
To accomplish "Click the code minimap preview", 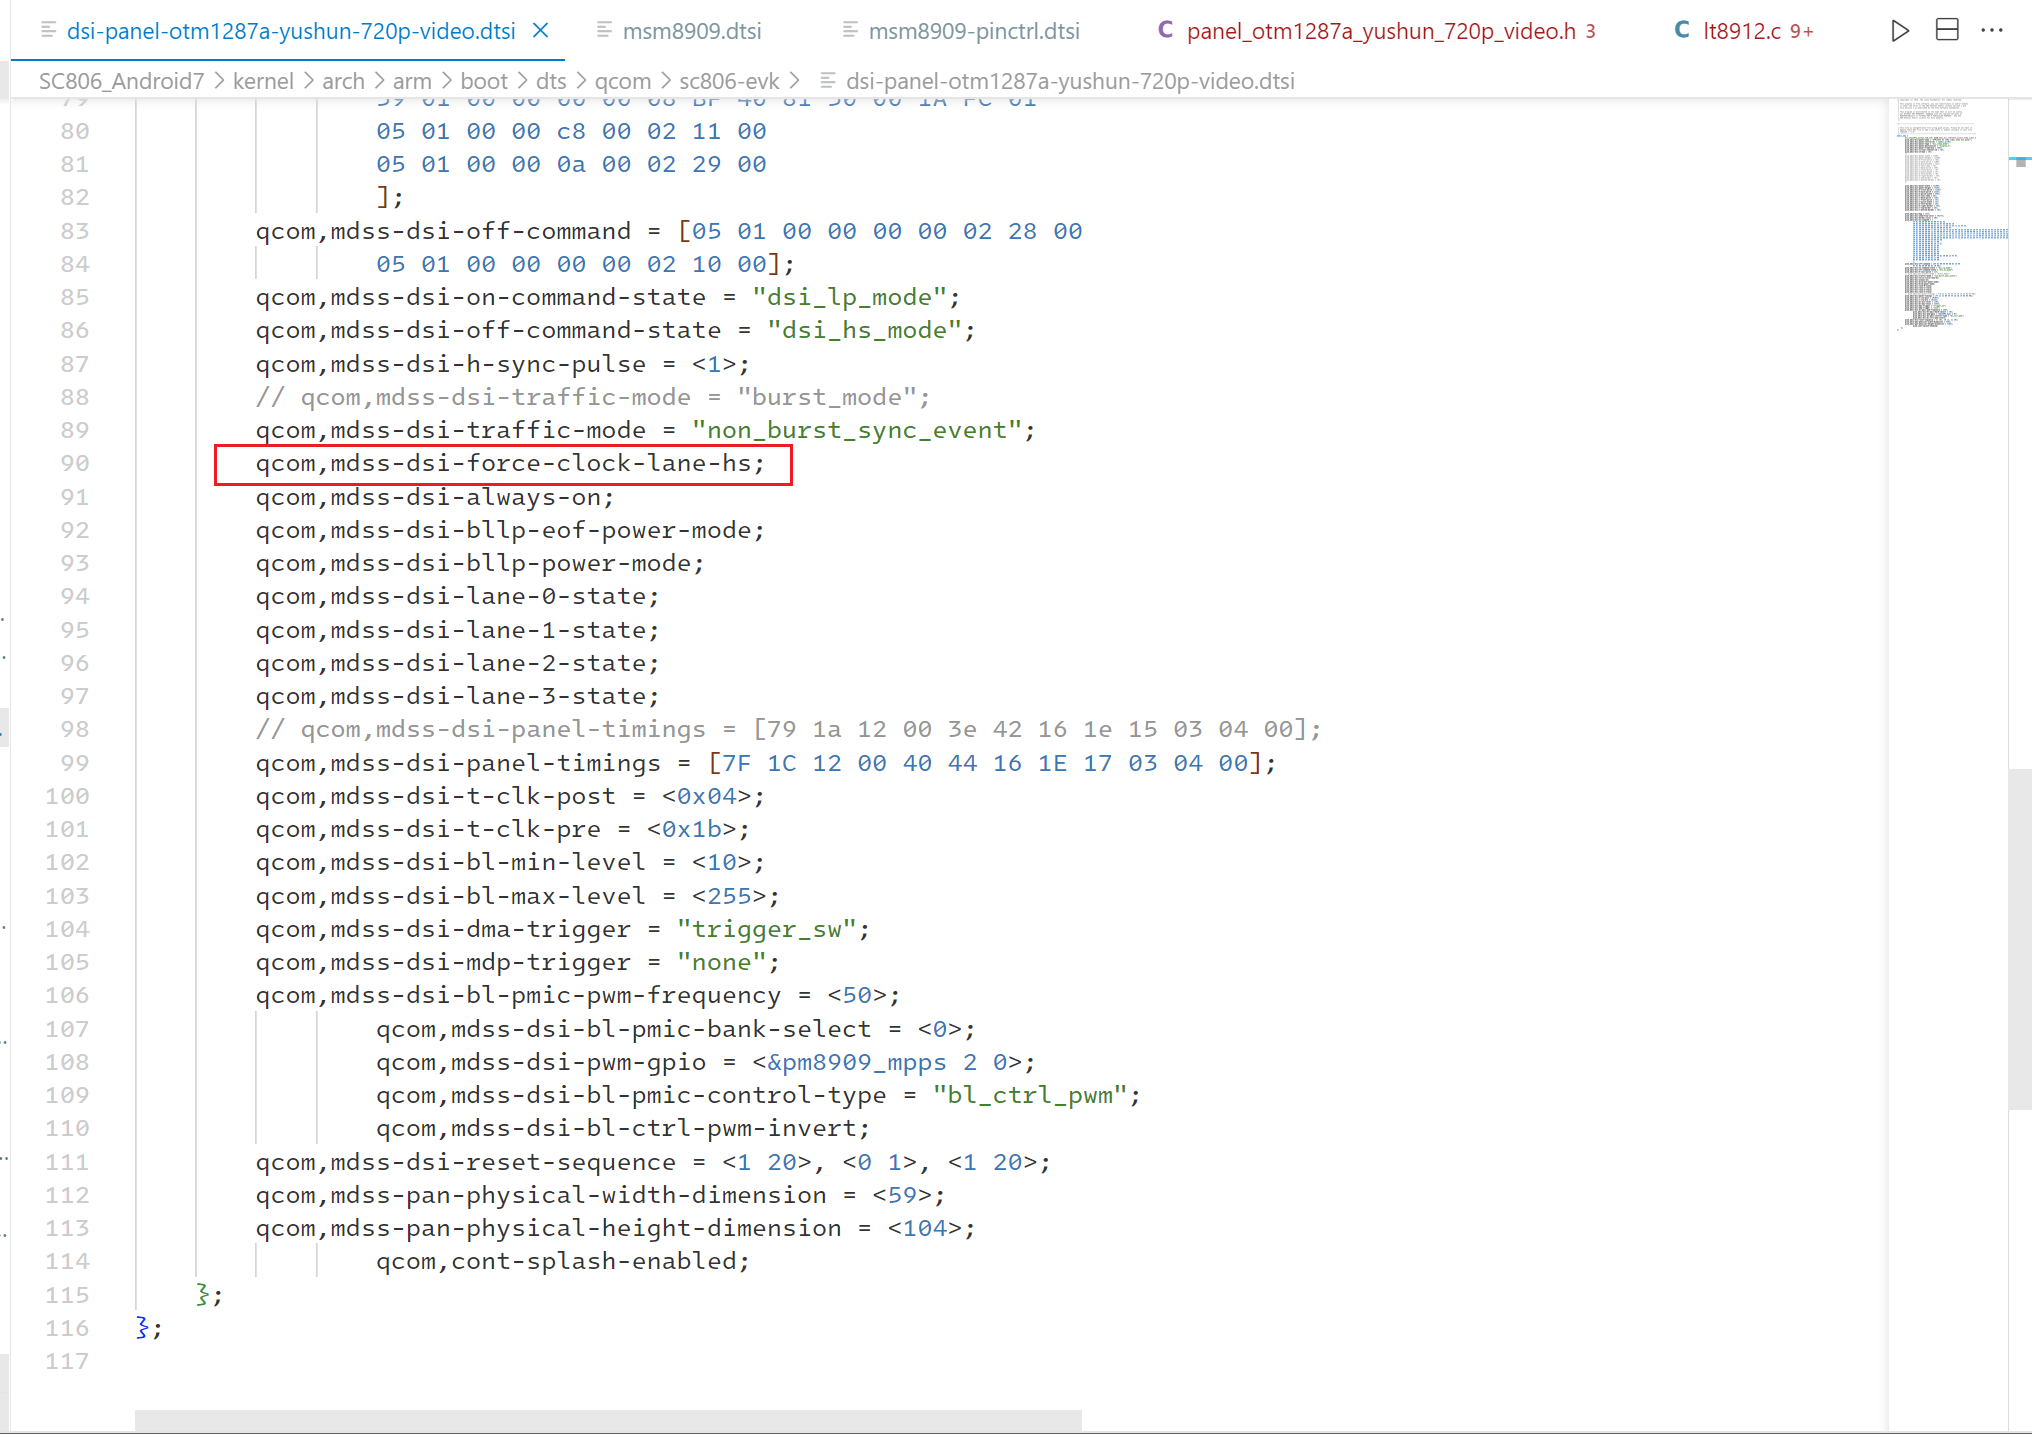I will pos(1949,214).
